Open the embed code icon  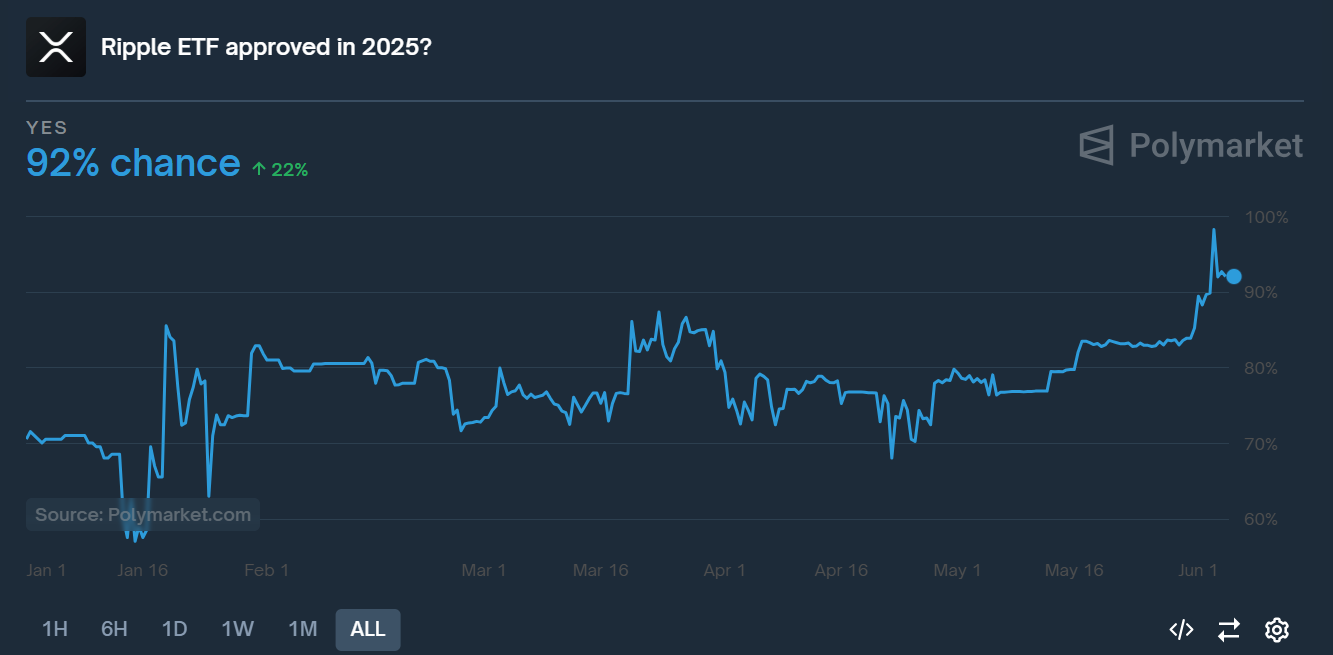[x=1181, y=629]
